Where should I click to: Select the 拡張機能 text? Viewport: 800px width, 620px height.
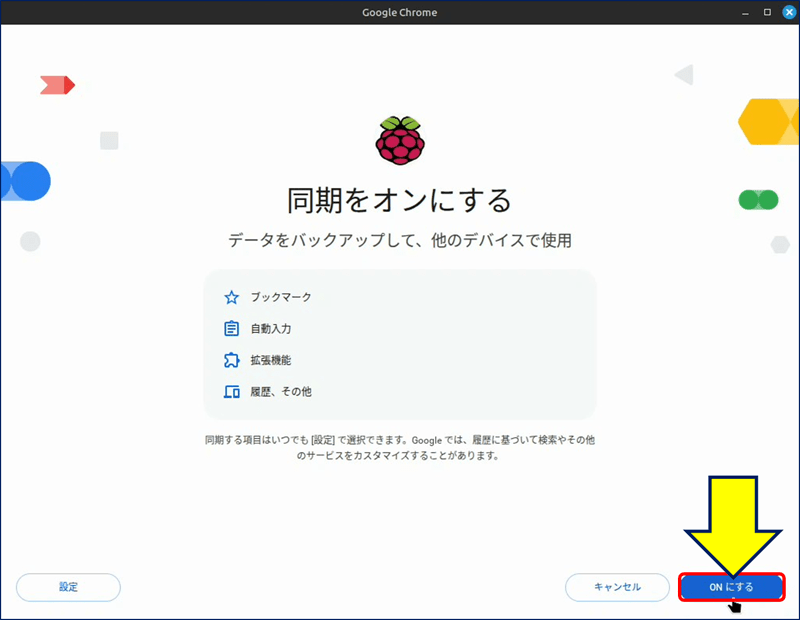271,360
